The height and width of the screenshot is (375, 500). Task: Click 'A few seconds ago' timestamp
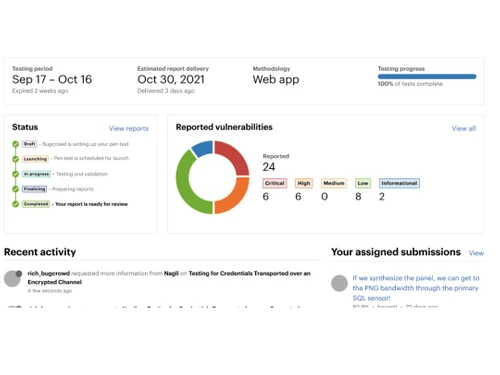[50, 291]
